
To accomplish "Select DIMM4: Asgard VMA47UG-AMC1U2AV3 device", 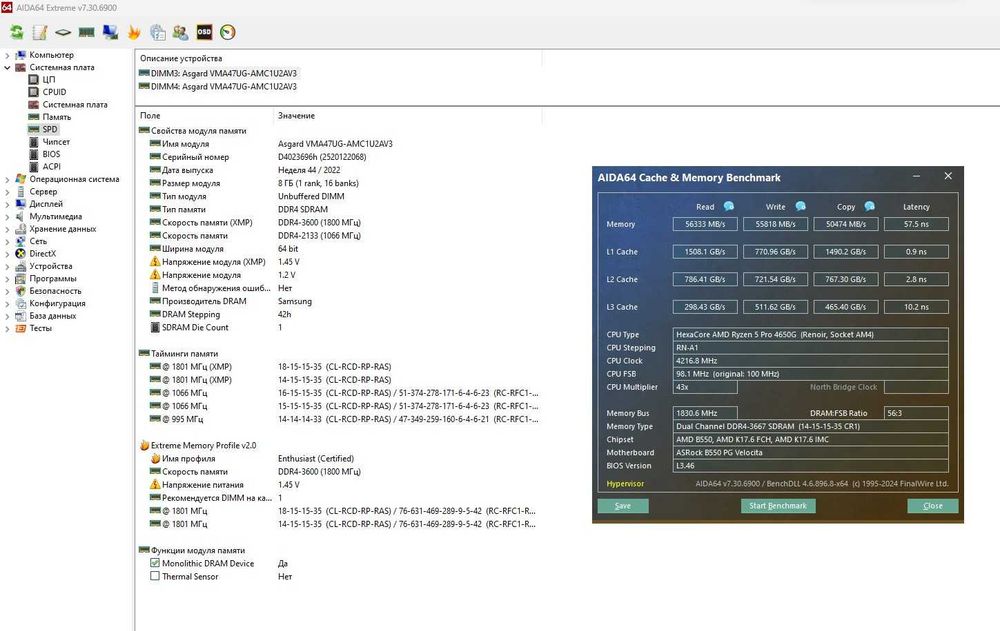I will tap(223, 87).
